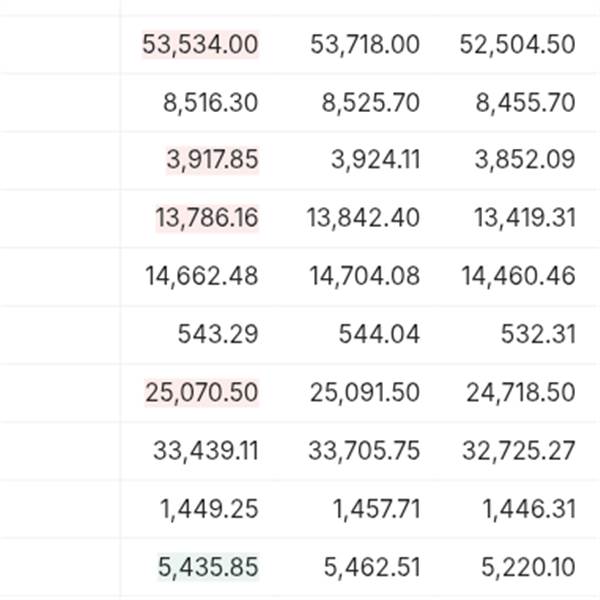
Task: Click the cell with 32,725.27
Action: pyautogui.click(x=518, y=450)
